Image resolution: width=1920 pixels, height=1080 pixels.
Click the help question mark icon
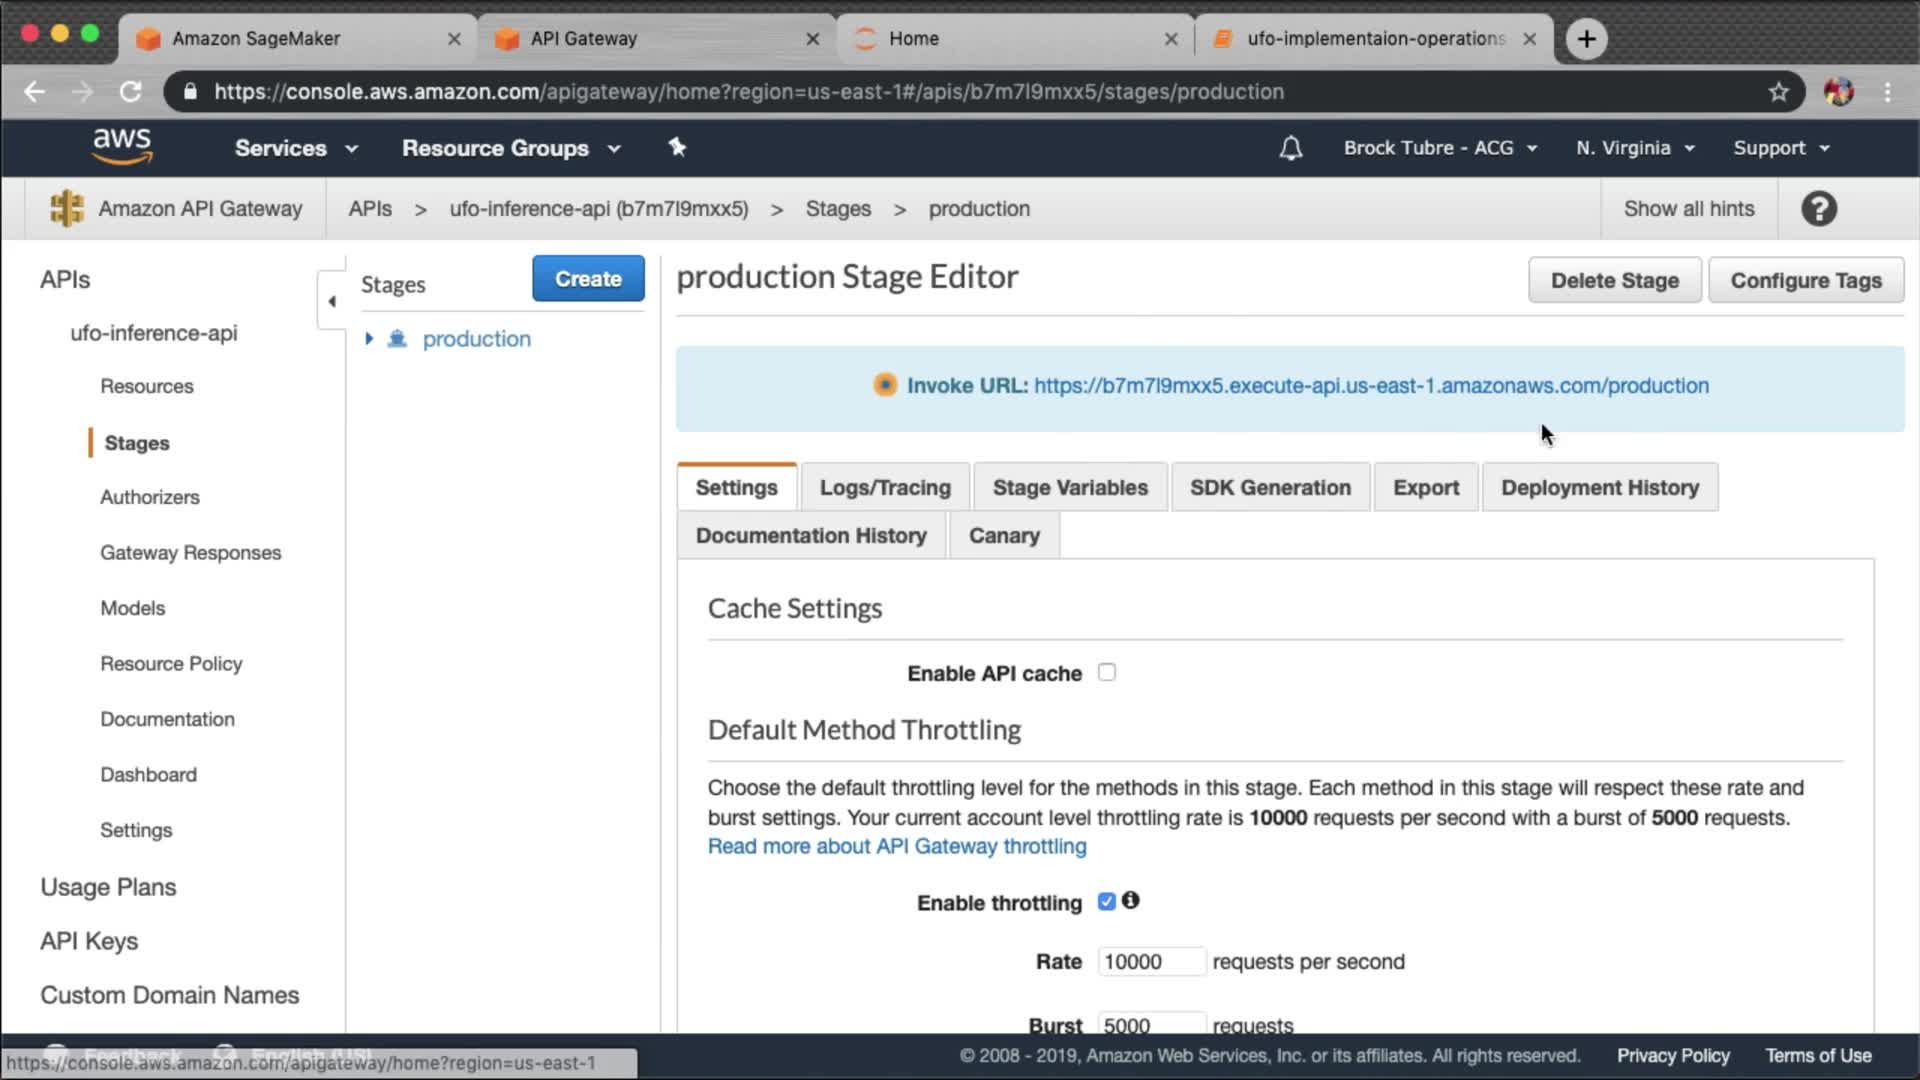pyautogui.click(x=1818, y=209)
